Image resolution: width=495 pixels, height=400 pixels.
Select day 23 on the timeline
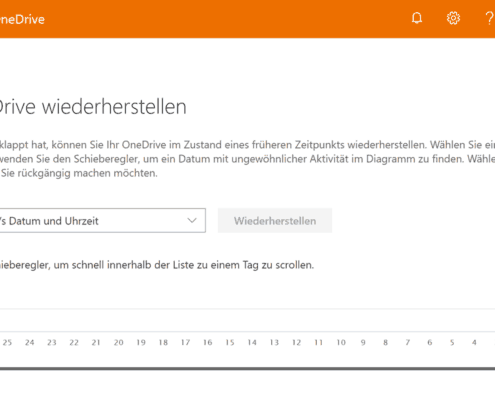pos(52,342)
